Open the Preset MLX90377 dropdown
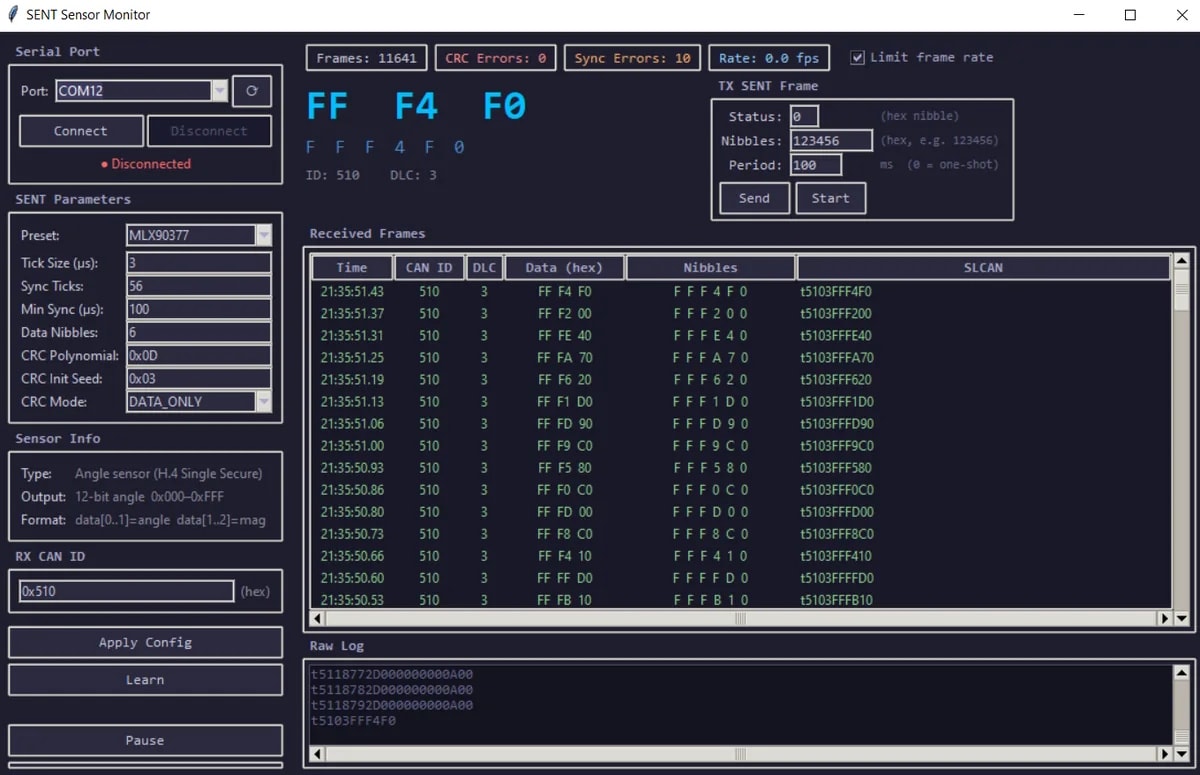 [x=264, y=236]
